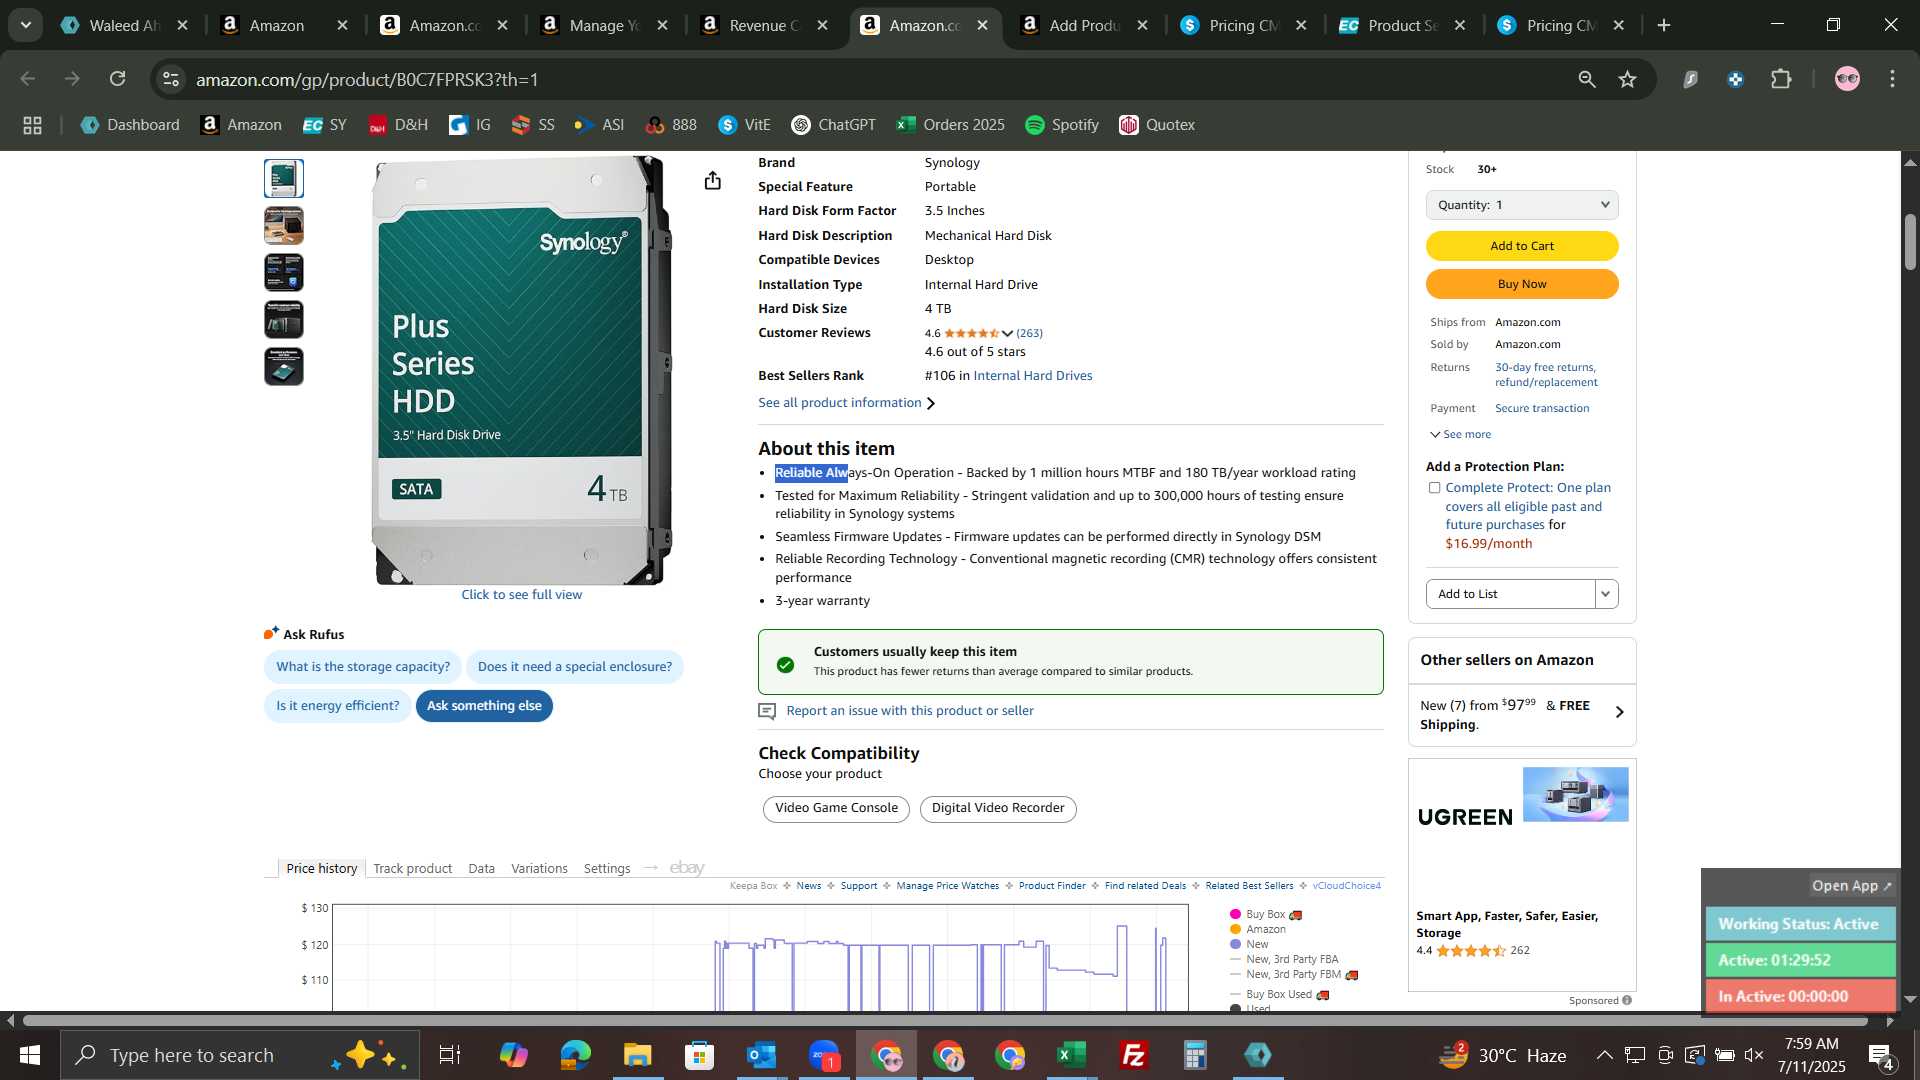The height and width of the screenshot is (1080, 1920).
Task: Expand See more seller details
Action: click(1460, 434)
